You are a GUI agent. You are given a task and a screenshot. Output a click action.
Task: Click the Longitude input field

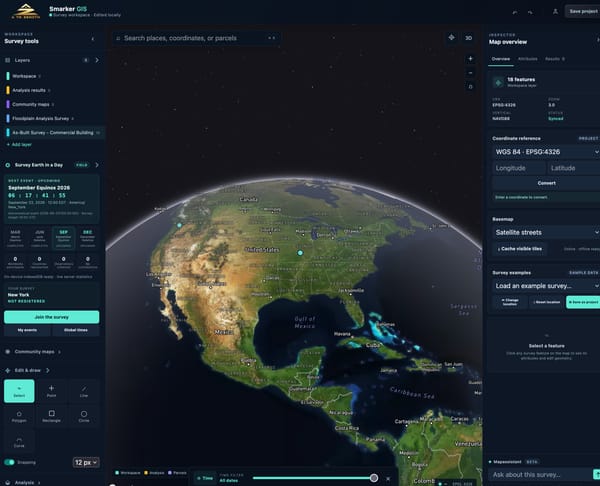519,168
